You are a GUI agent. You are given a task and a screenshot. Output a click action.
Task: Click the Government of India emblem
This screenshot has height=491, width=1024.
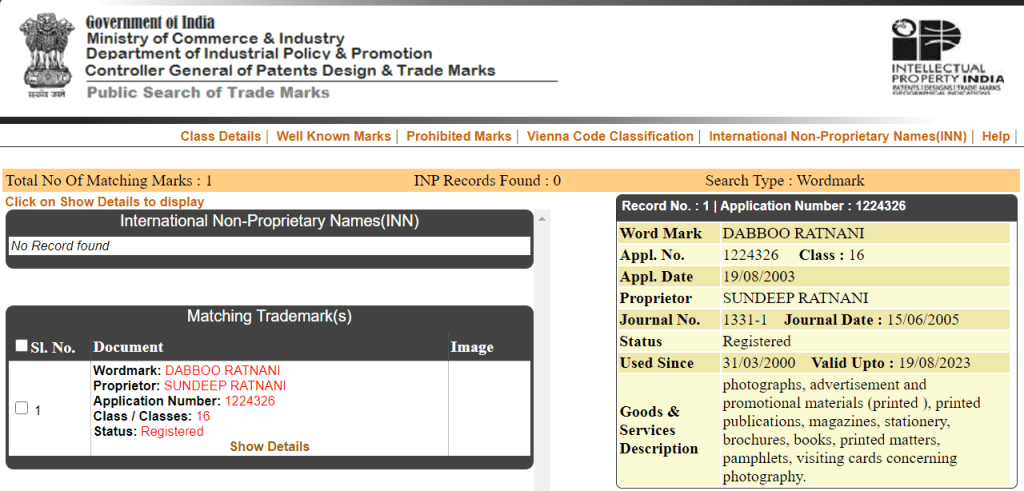tap(45, 55)
